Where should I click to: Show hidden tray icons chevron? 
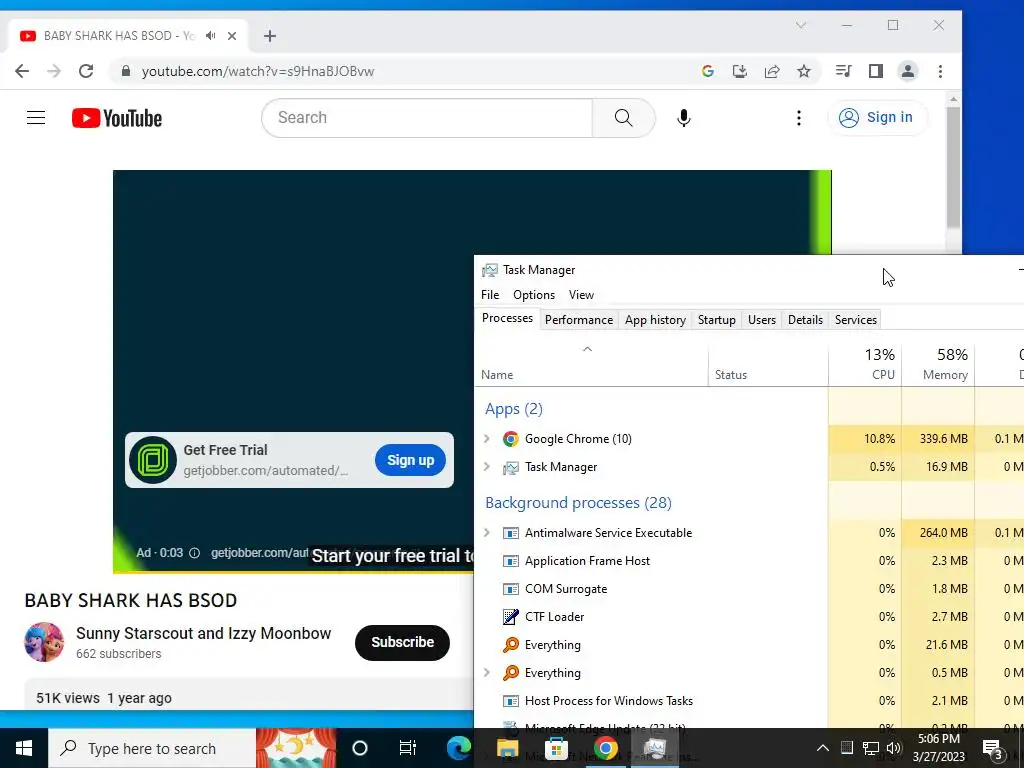(823, 748)
